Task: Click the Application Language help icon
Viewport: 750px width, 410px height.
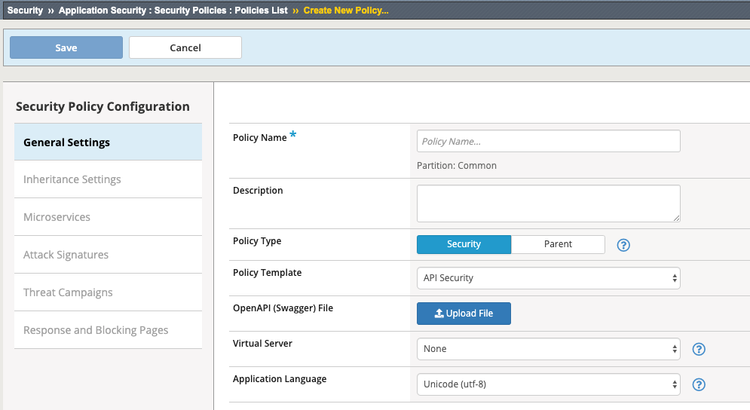Action: [699, 384]
